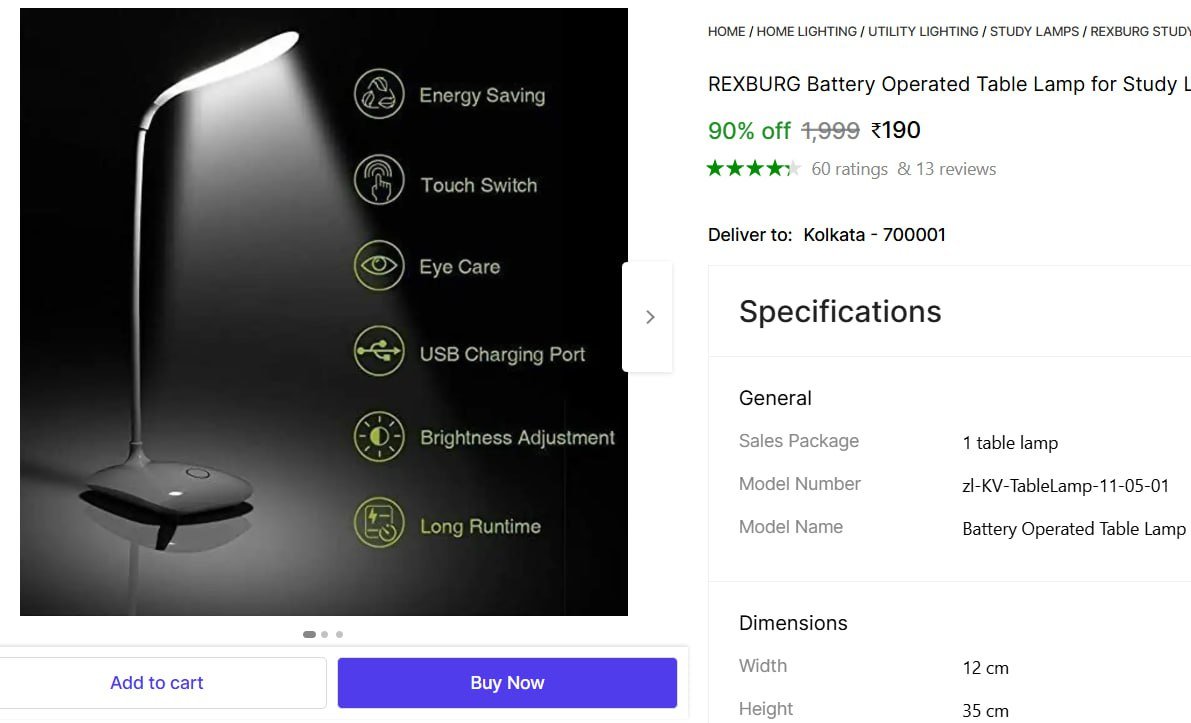
Task: Show next product image with arrow
Action: 649,317
